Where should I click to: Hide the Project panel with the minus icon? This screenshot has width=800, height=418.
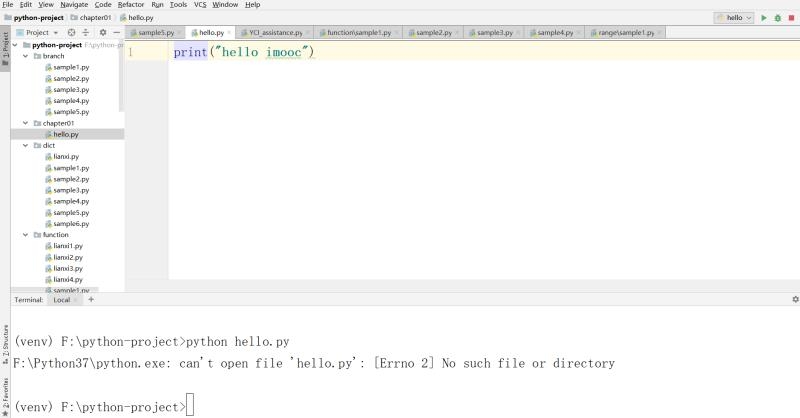click(x=116, y=32)
